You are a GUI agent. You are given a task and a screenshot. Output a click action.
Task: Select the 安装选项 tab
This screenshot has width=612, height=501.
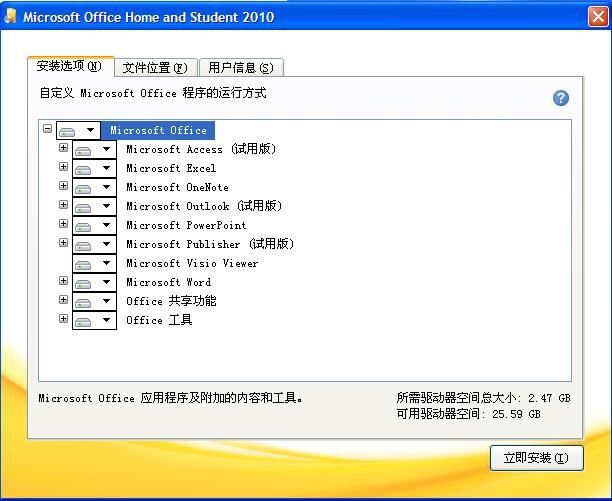tap(70, 66)
